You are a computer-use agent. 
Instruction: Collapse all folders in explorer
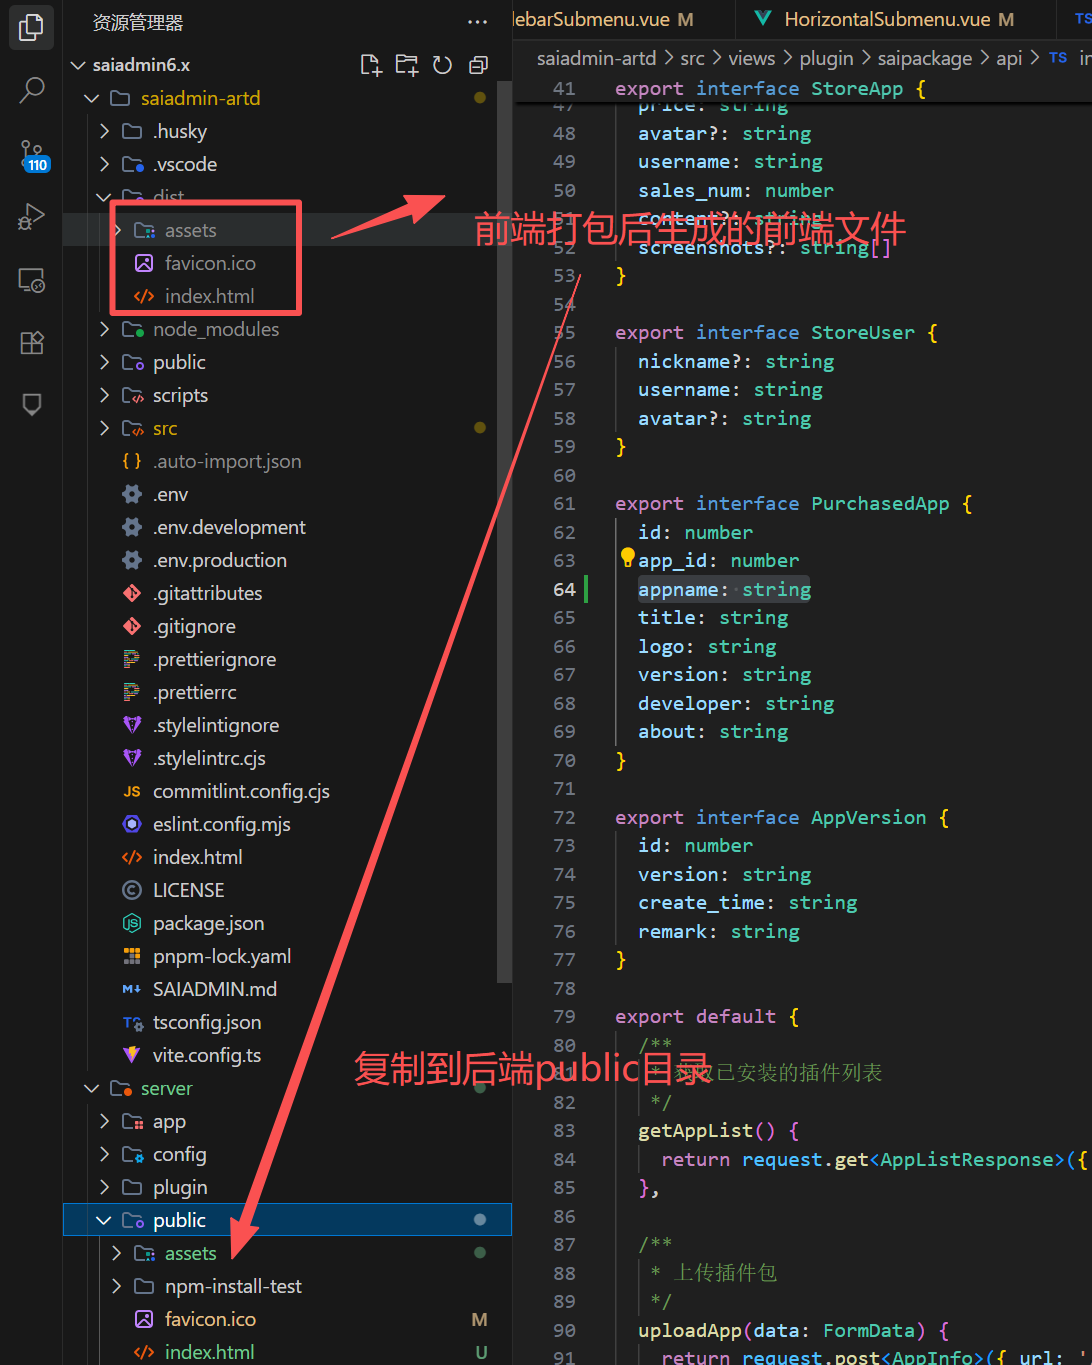(478, 65)
